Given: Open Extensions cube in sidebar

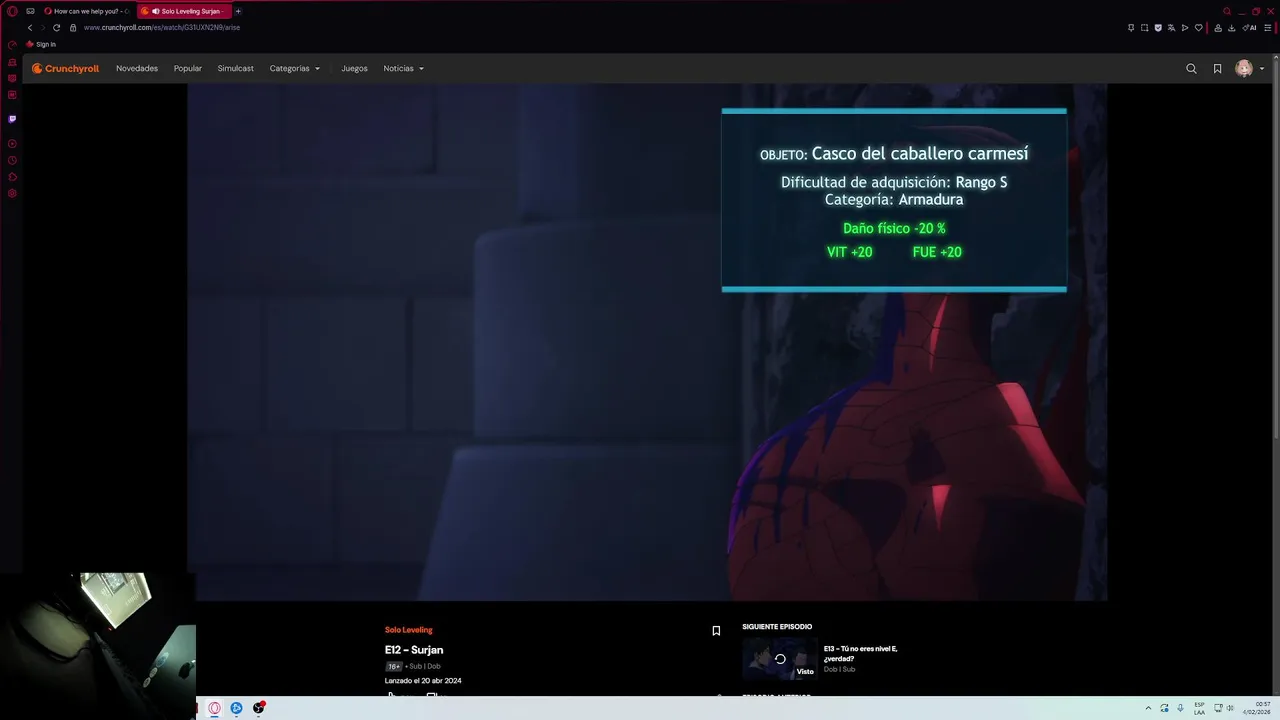Looking at the screenshot, I should coord(12,177).
